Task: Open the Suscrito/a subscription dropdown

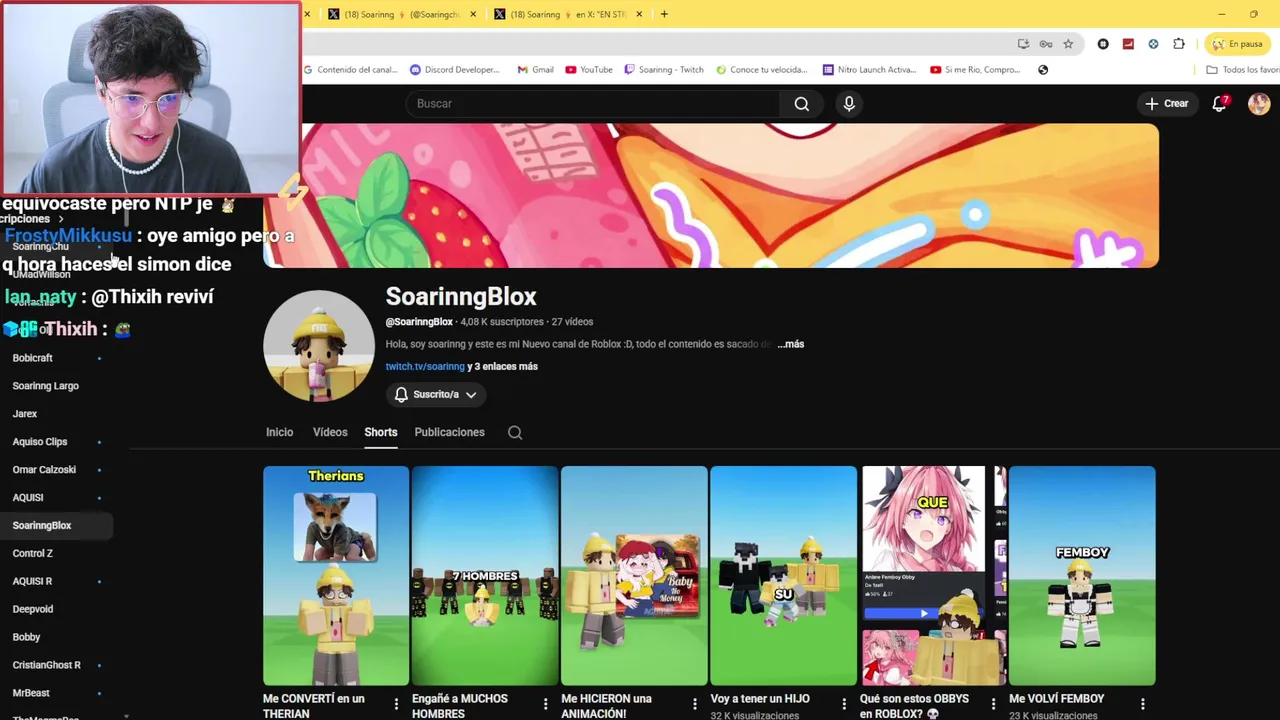Action: click(x=436, y=395)
